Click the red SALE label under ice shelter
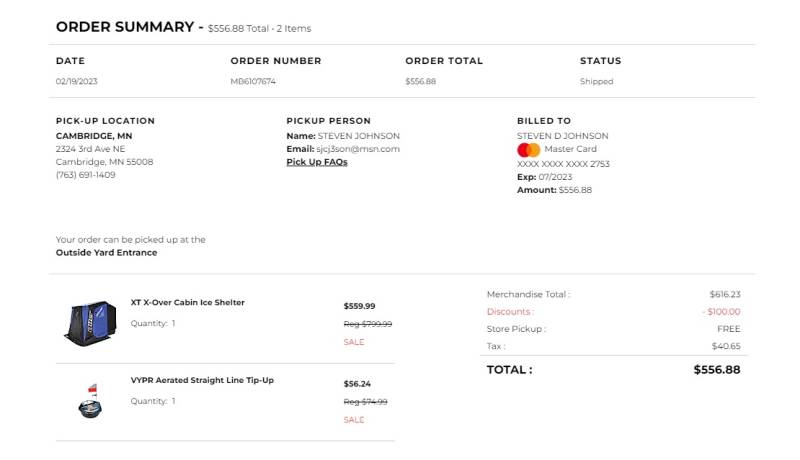The image size is (800, 460). coord(354,342)
